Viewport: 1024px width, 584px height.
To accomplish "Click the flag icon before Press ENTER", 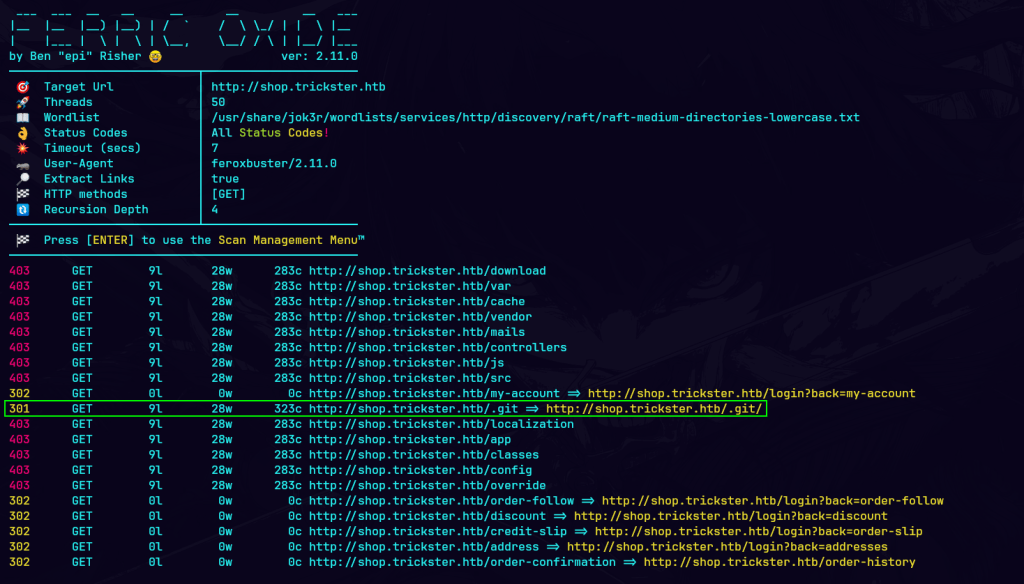I will coord(22,240).
